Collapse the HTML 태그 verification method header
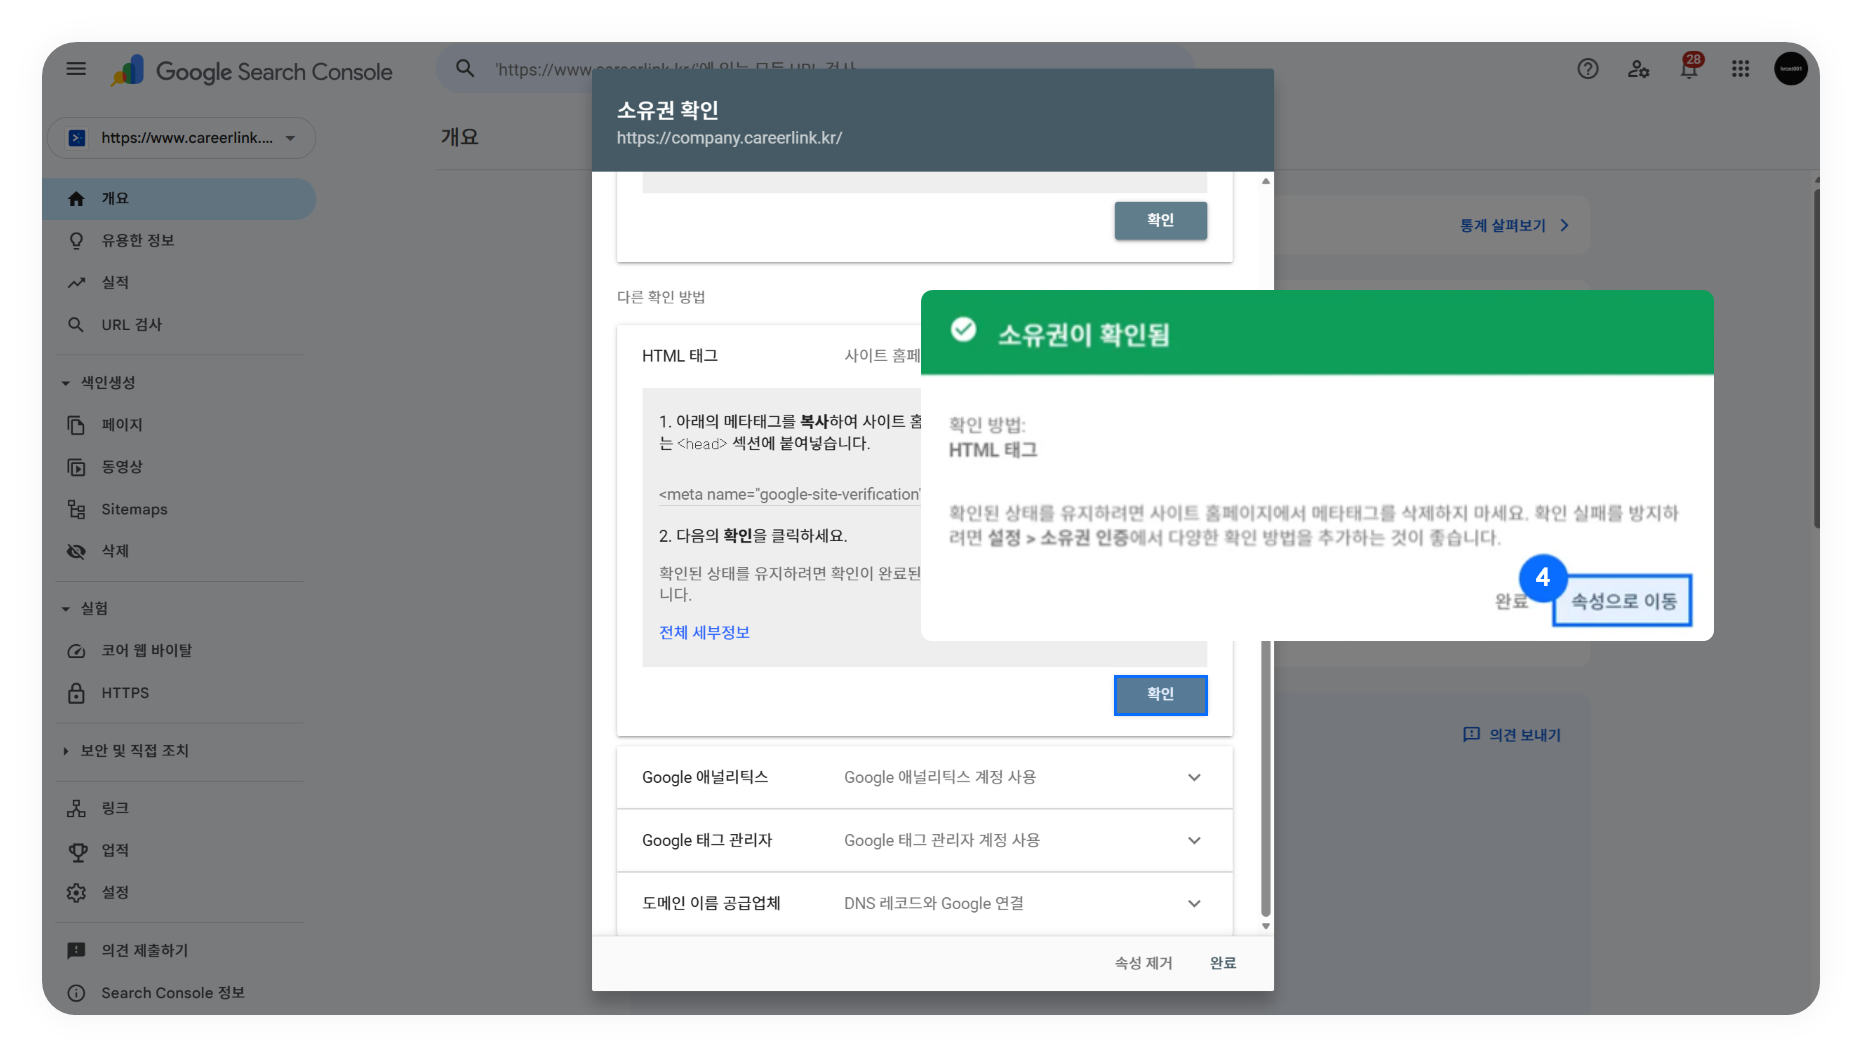The height and width of the screenshot is (1057, 1862). pyautogui.click(x=768, y=356)
